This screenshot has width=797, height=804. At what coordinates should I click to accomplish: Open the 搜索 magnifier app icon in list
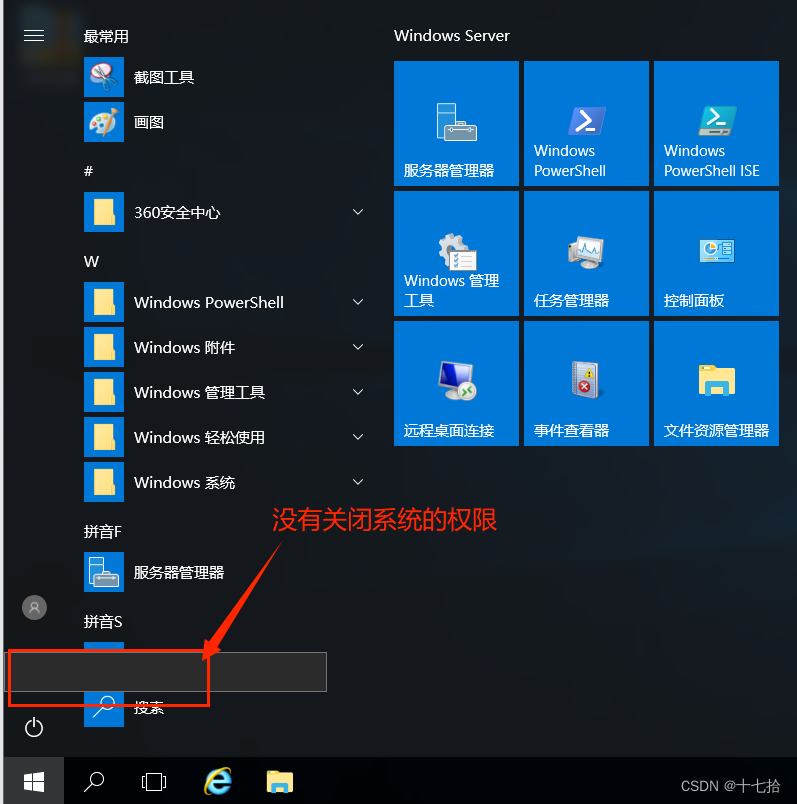[x=104, y=709]
